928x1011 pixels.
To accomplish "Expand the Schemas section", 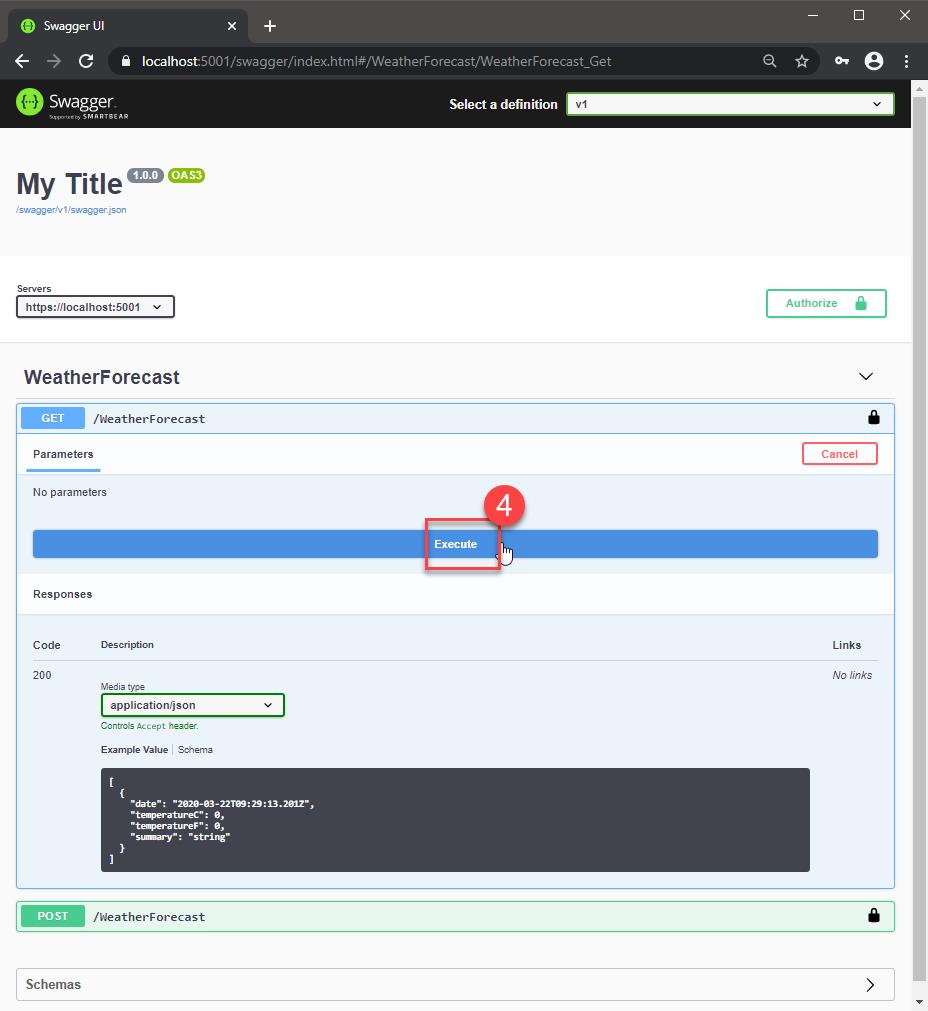I will pos(869,985).
